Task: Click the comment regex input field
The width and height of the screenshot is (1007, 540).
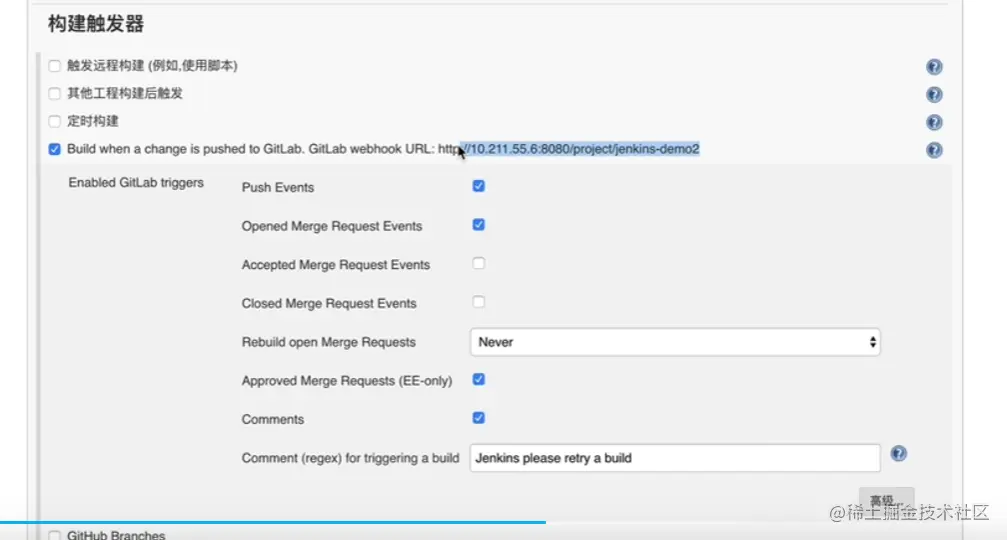Action: click(x=675, y=458)
